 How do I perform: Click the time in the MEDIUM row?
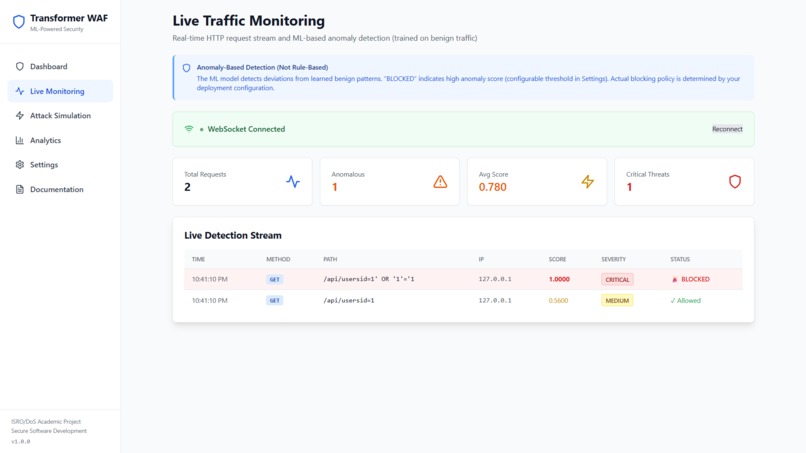[210, 300]
